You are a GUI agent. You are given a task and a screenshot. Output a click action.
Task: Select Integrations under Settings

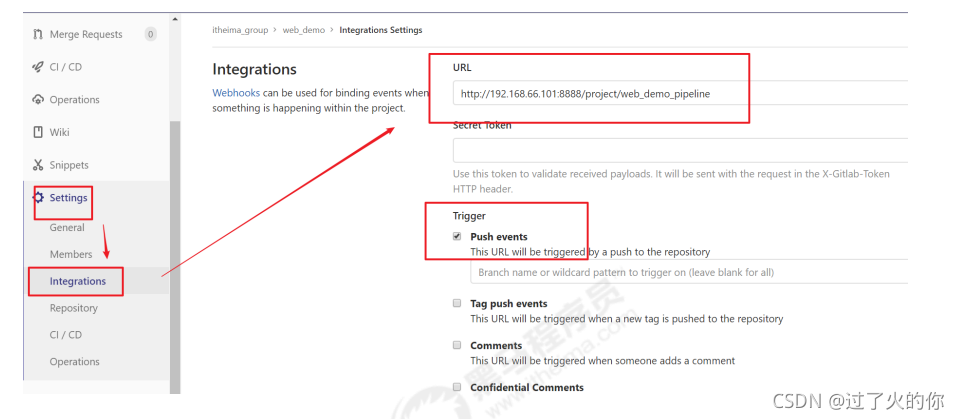coord(78,281)
